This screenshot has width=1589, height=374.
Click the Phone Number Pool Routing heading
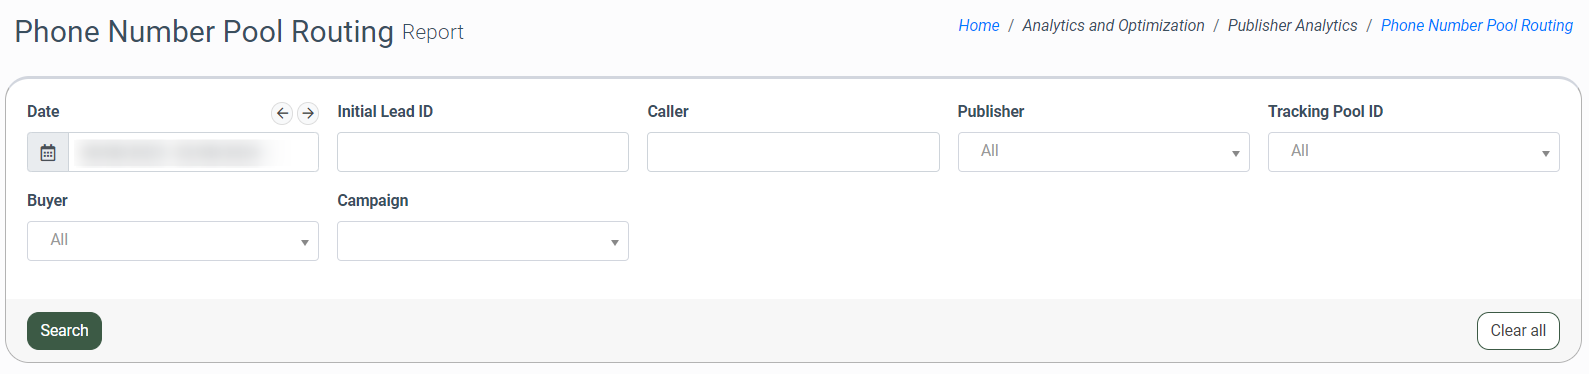(204, 32)
